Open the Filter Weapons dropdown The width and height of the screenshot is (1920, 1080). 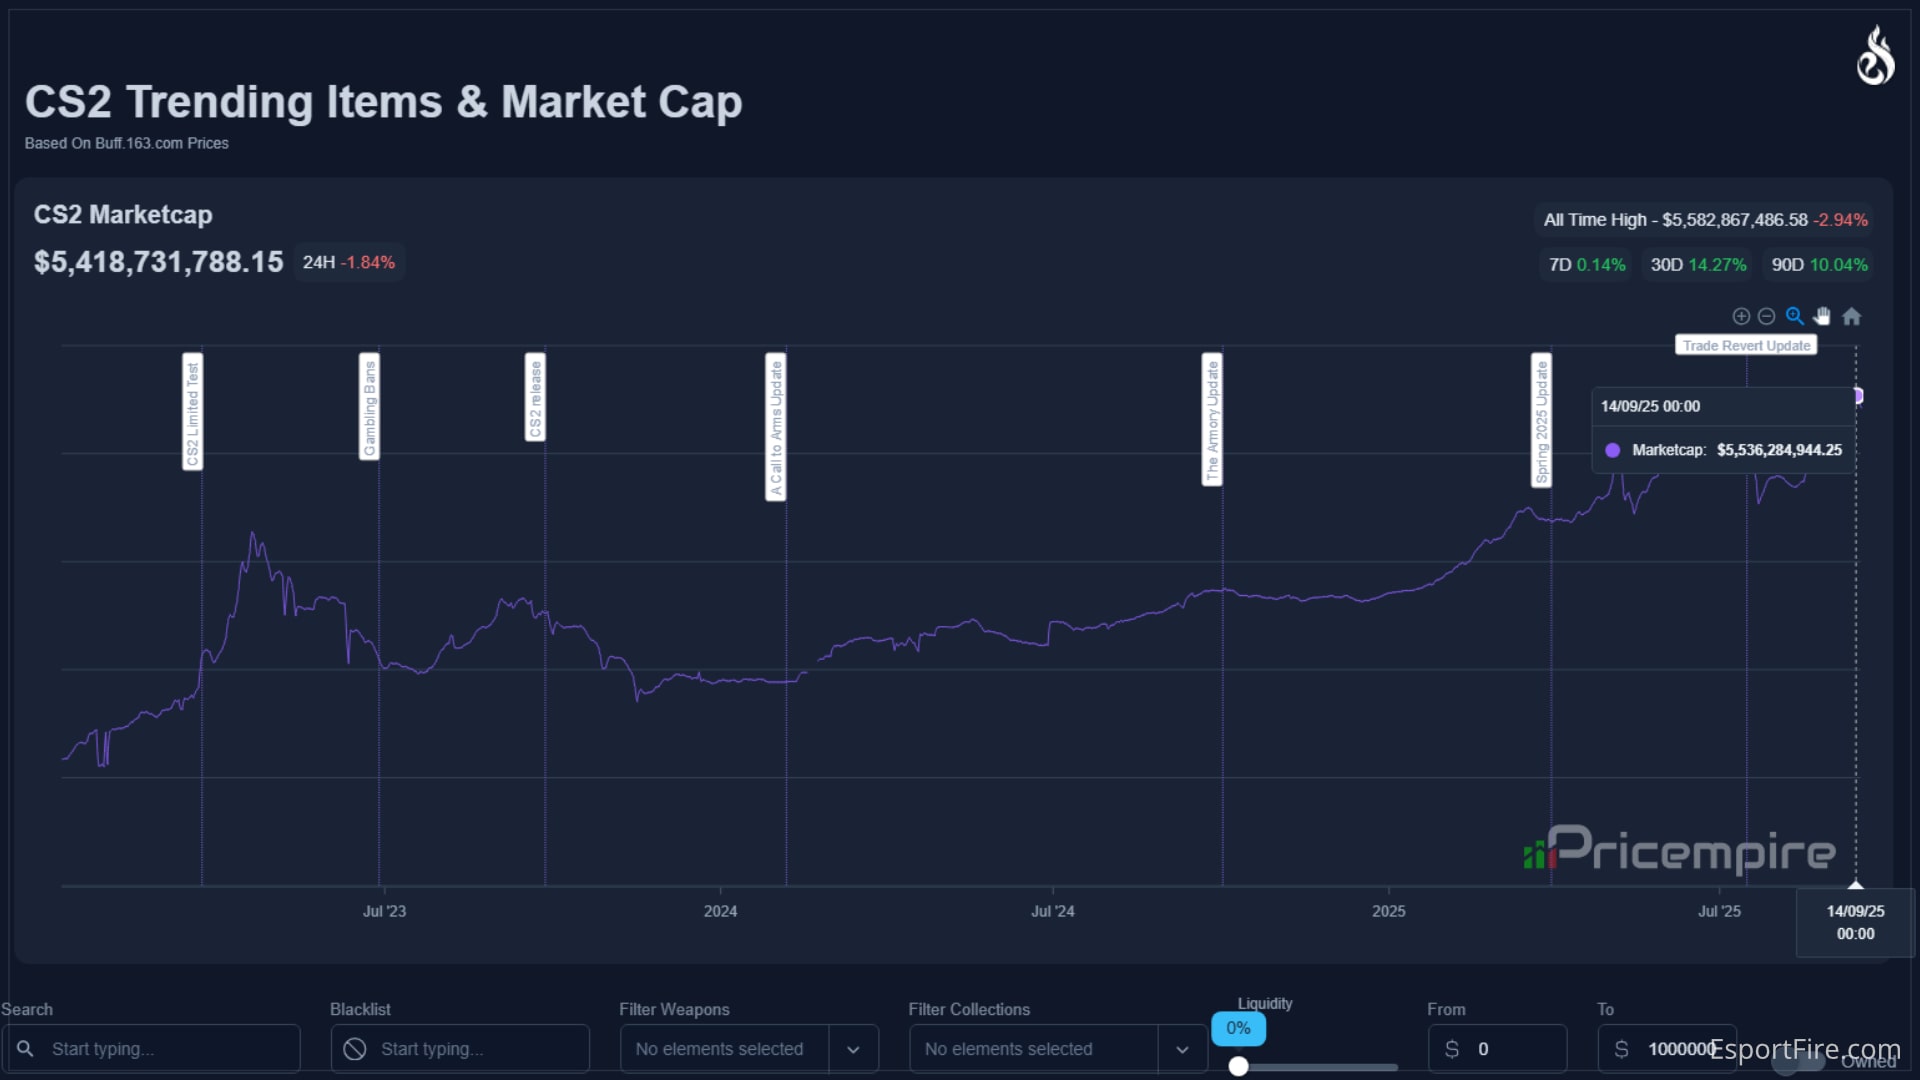[854, 1049]
